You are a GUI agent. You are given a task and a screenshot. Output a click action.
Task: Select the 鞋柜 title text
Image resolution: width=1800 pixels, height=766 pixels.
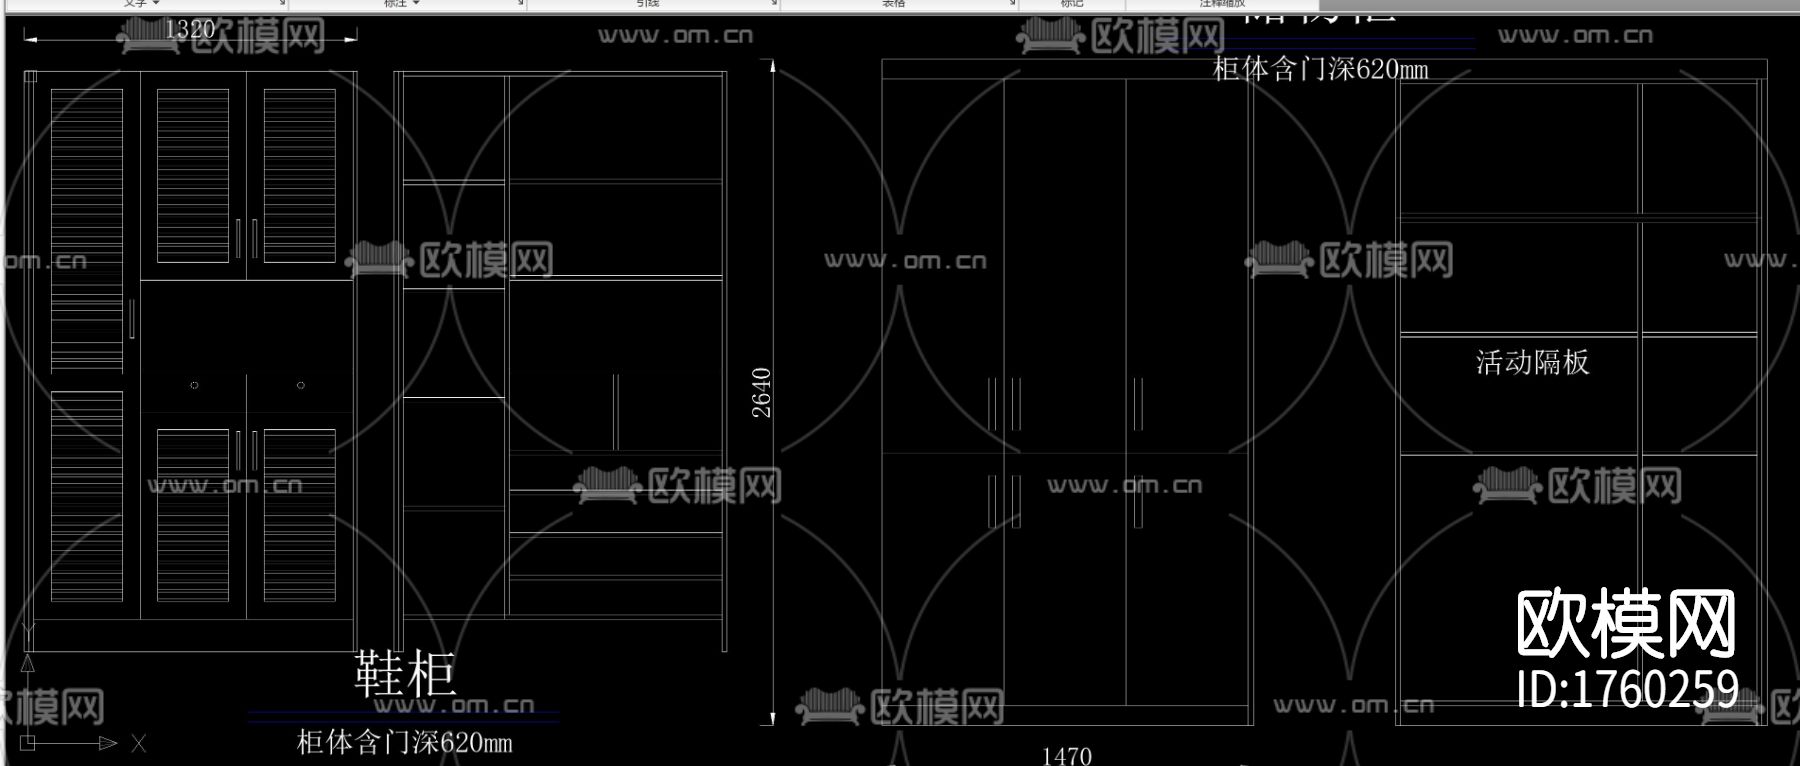coord(405,673)
